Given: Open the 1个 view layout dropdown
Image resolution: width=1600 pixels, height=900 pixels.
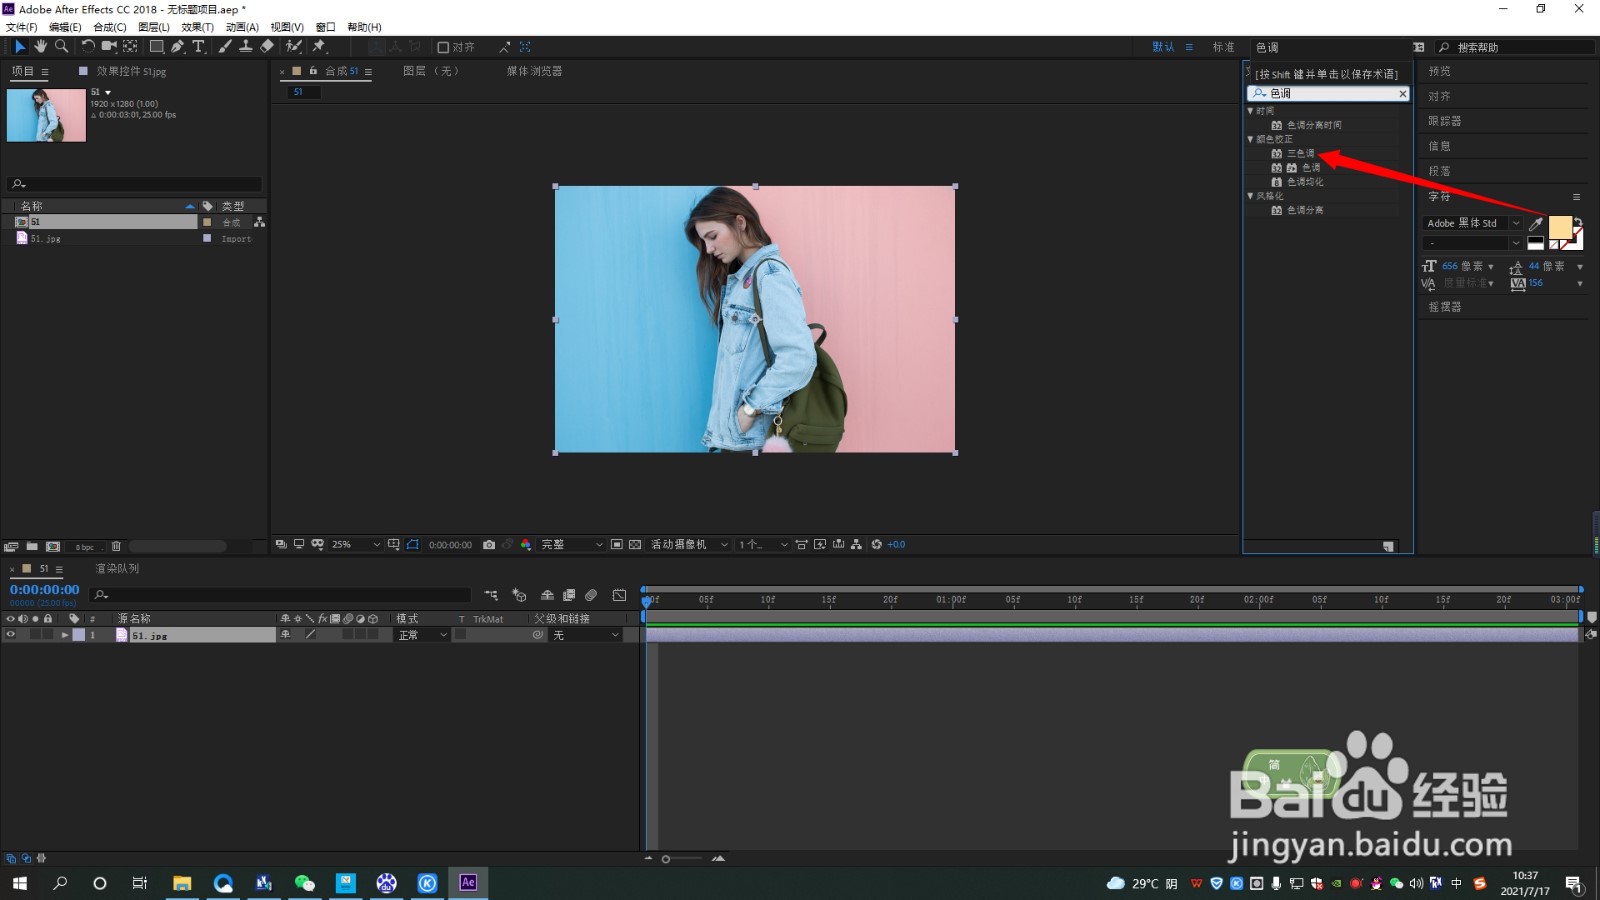Looking at the screenshot, I should pos(763,545).
